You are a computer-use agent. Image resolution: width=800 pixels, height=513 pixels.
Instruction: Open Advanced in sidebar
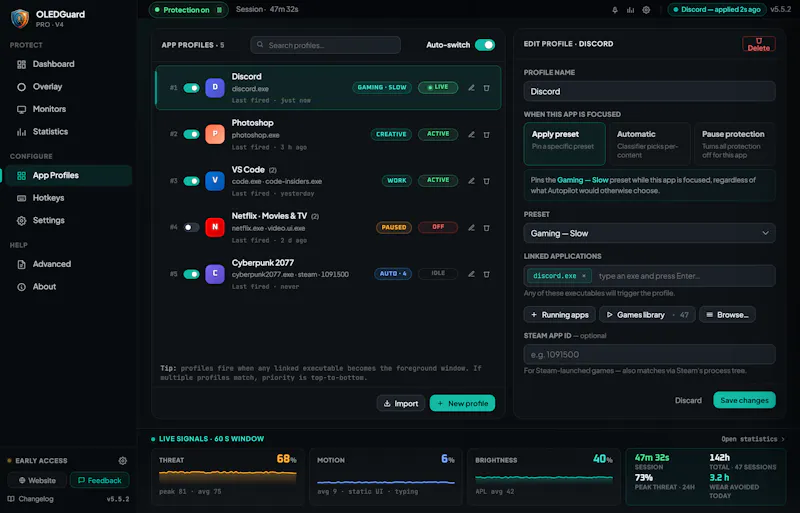(x=68, y=264)
